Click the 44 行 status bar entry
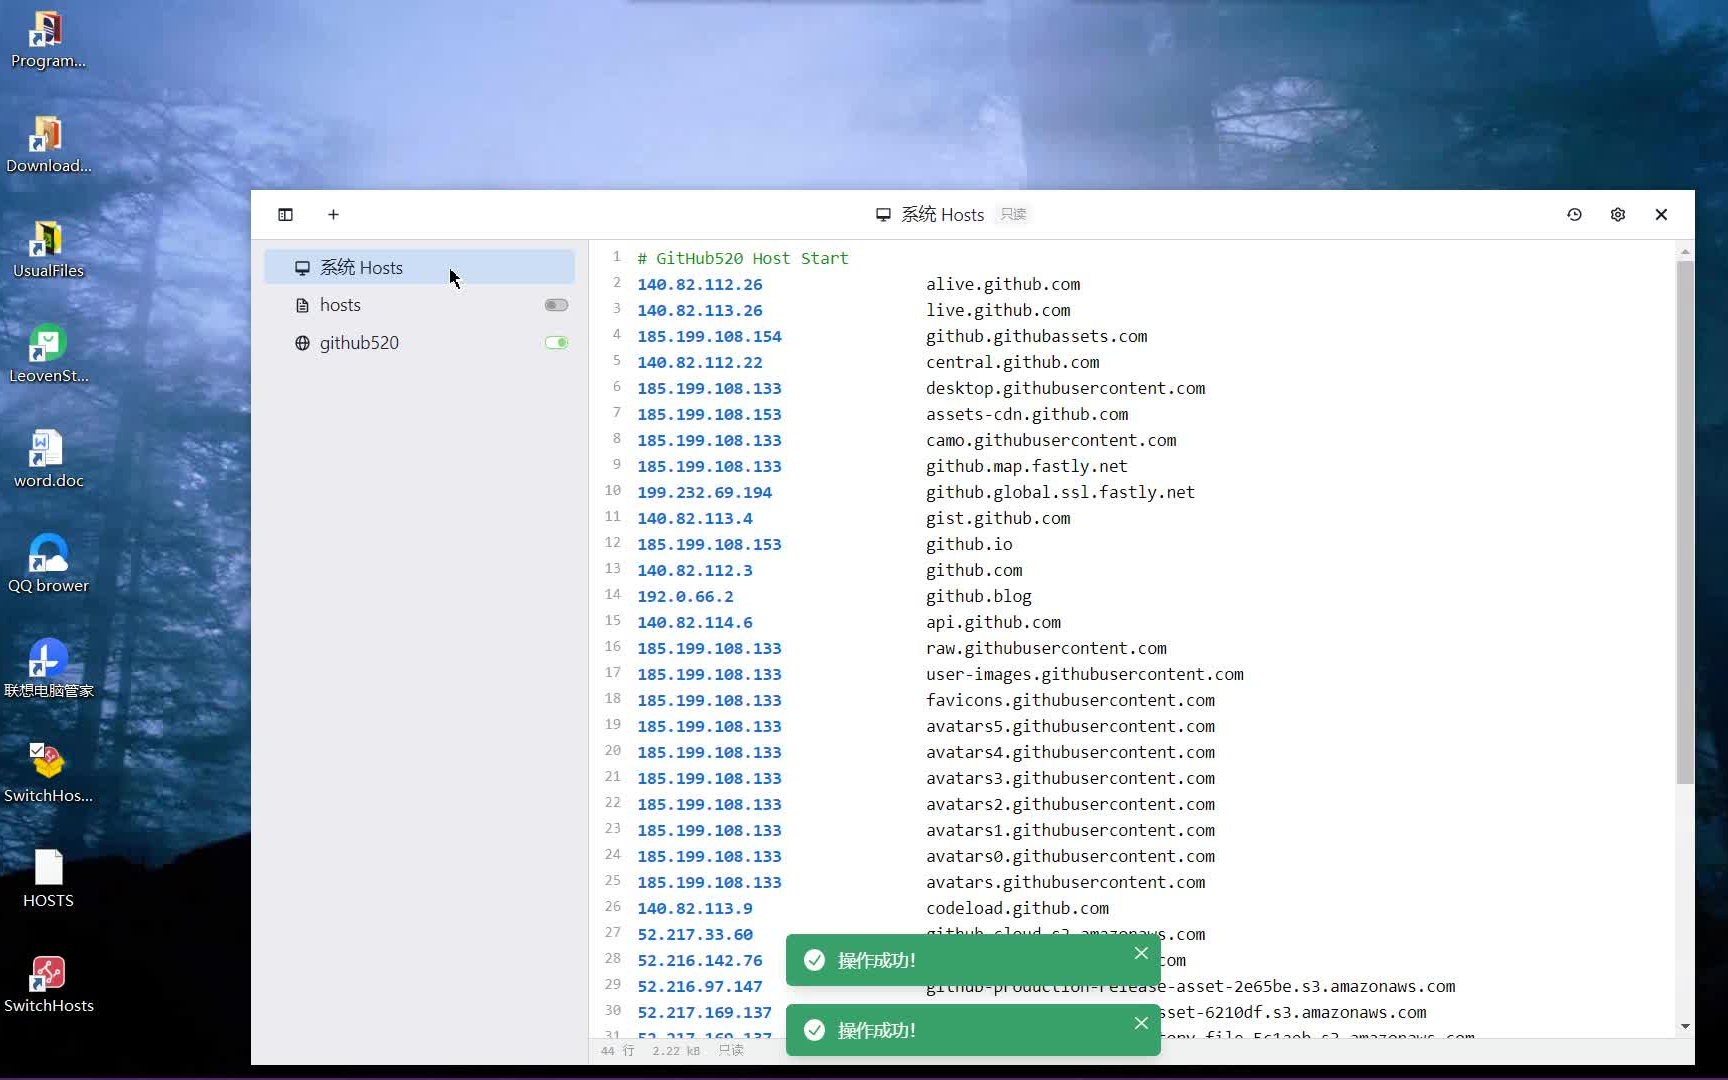The image size is (1728, 1080). 617,1051
